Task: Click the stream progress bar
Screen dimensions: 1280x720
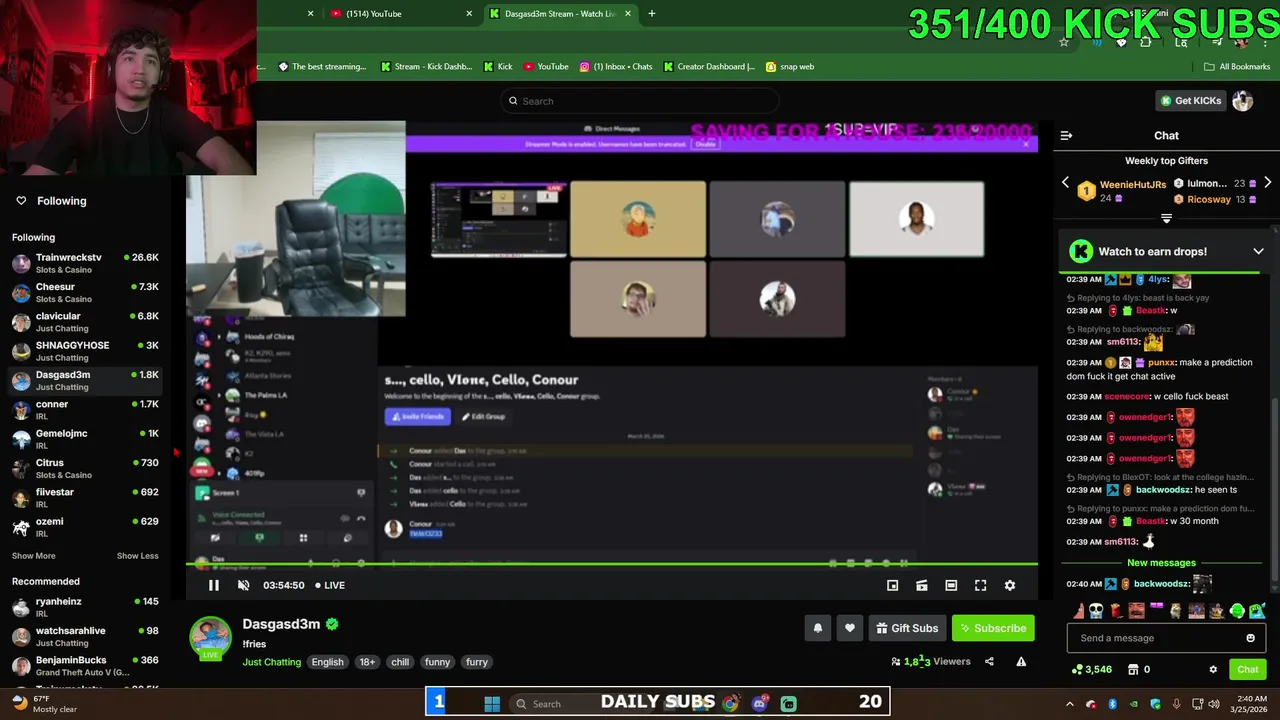Action: click(611, 565)
